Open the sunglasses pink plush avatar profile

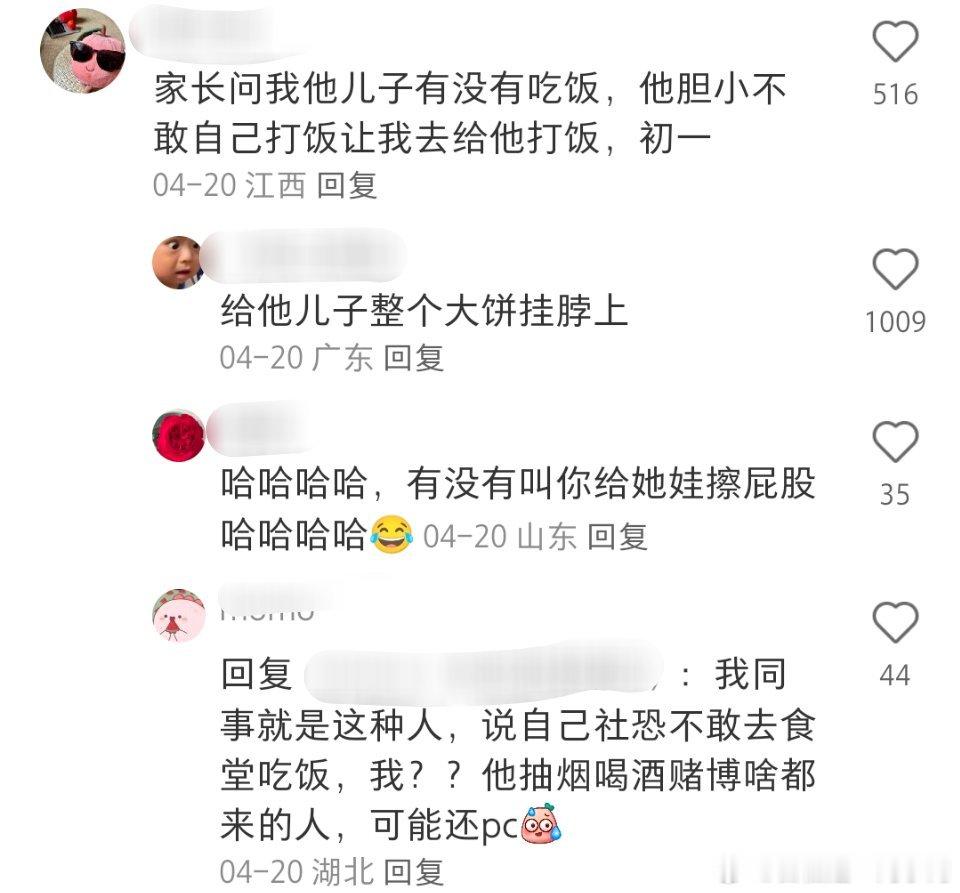83,51
